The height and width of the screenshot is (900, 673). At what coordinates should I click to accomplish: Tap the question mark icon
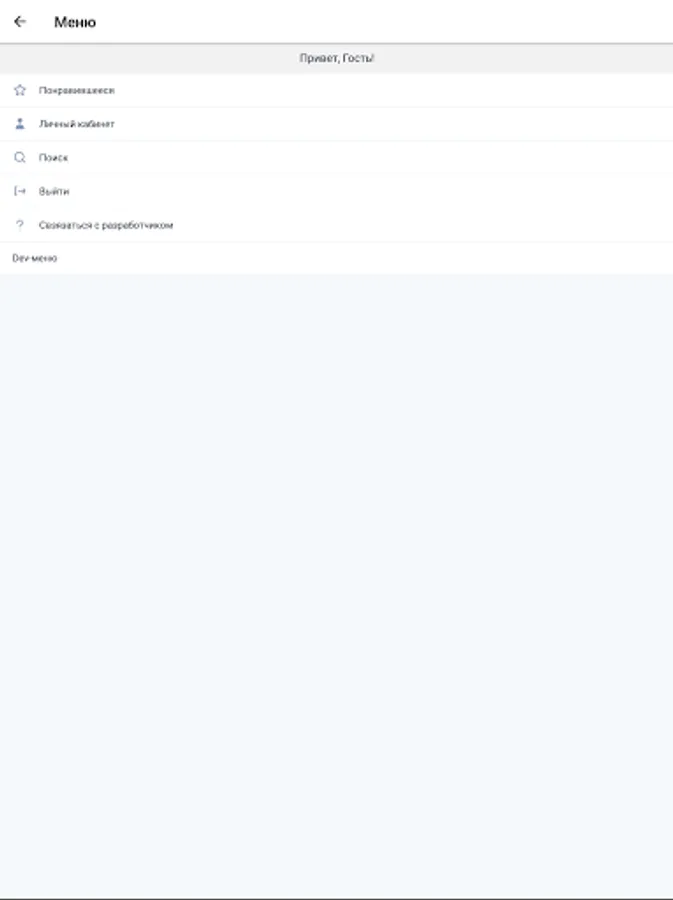pos(20,225)
